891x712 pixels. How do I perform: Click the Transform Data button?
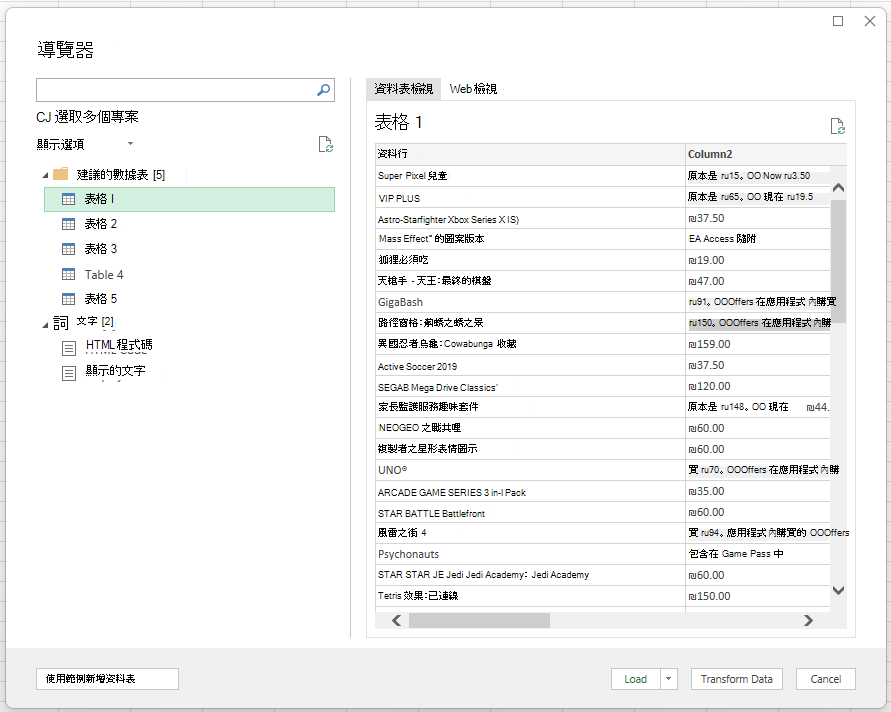tap(736, 678)
